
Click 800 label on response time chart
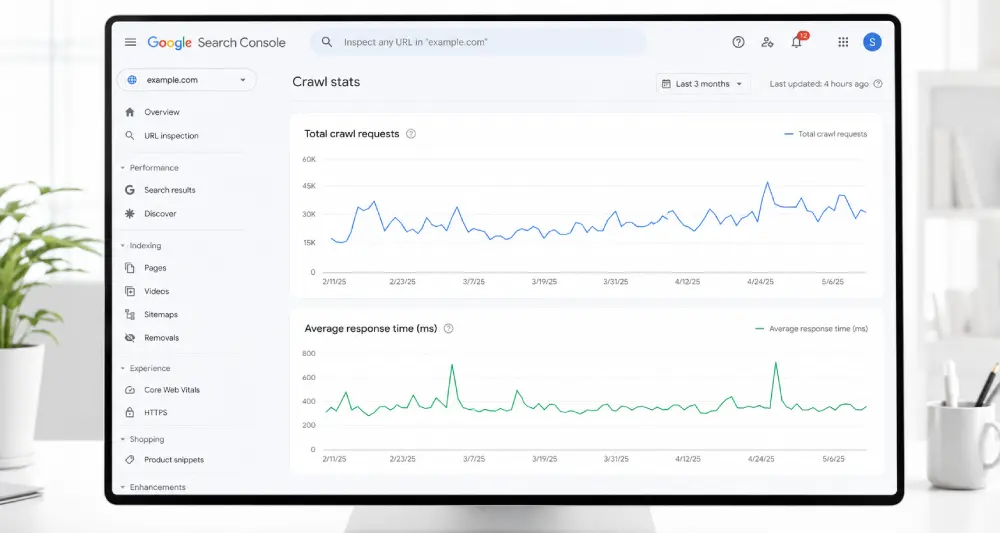click(x=309, y=353)
